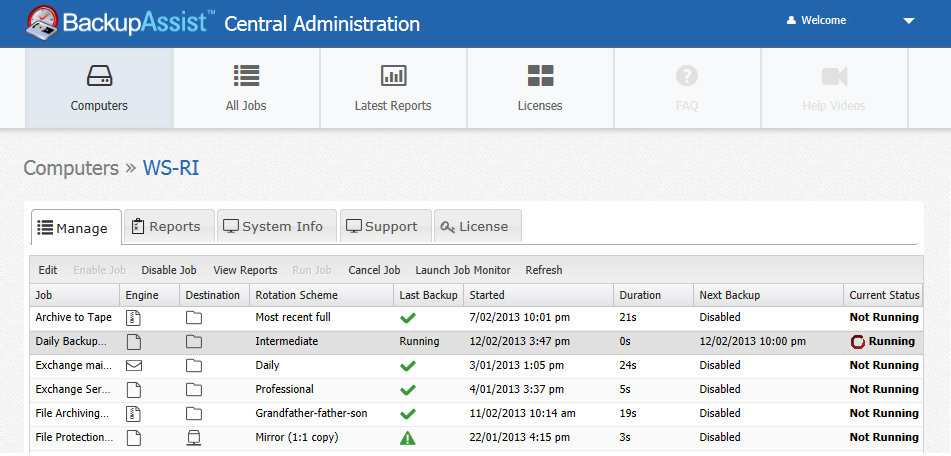The height and width of the screenshot is (456, 951).
Task: Click Archive to Tape engine icon
Action: [133, 317]
